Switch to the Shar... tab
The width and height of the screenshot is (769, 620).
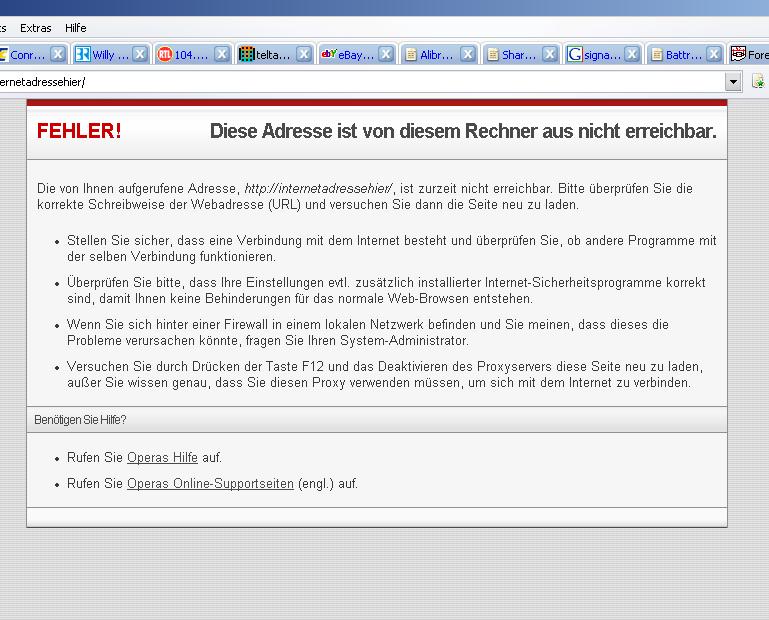point(521,54)
